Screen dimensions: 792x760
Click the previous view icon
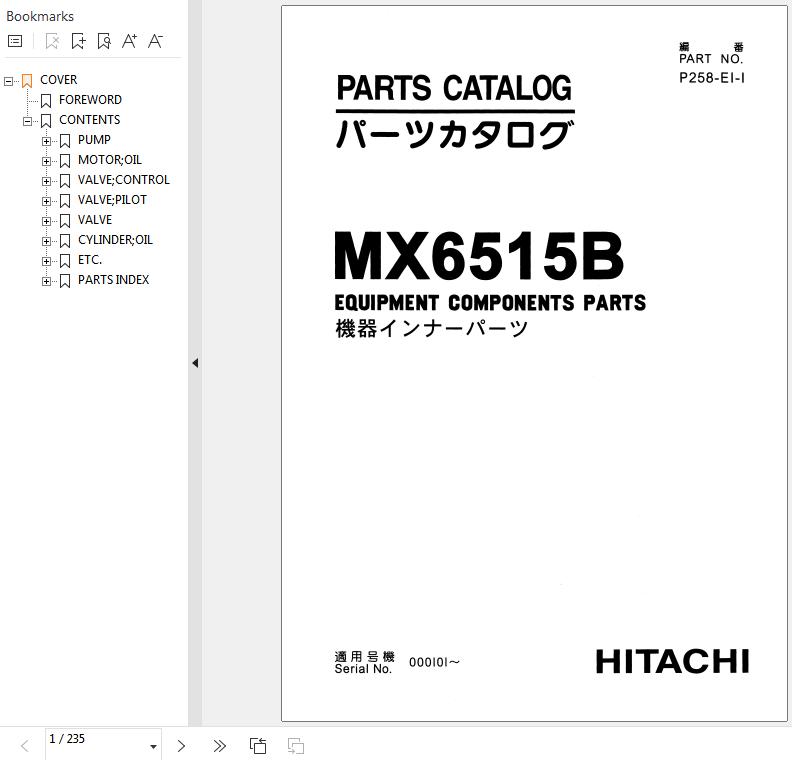pos(258,746)
